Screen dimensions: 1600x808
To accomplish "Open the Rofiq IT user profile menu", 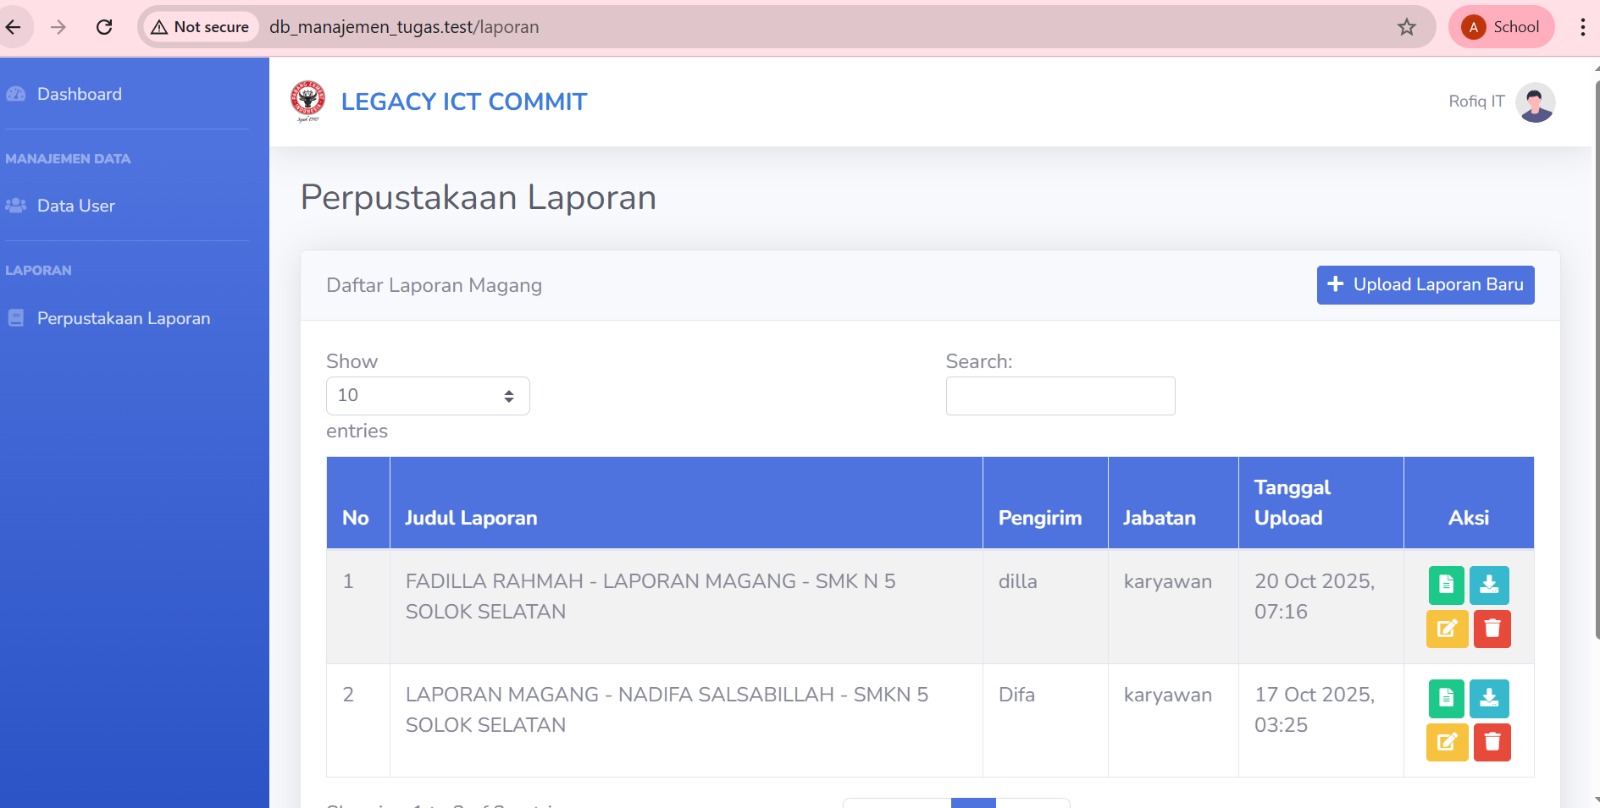I will [x=1501, y=102].
